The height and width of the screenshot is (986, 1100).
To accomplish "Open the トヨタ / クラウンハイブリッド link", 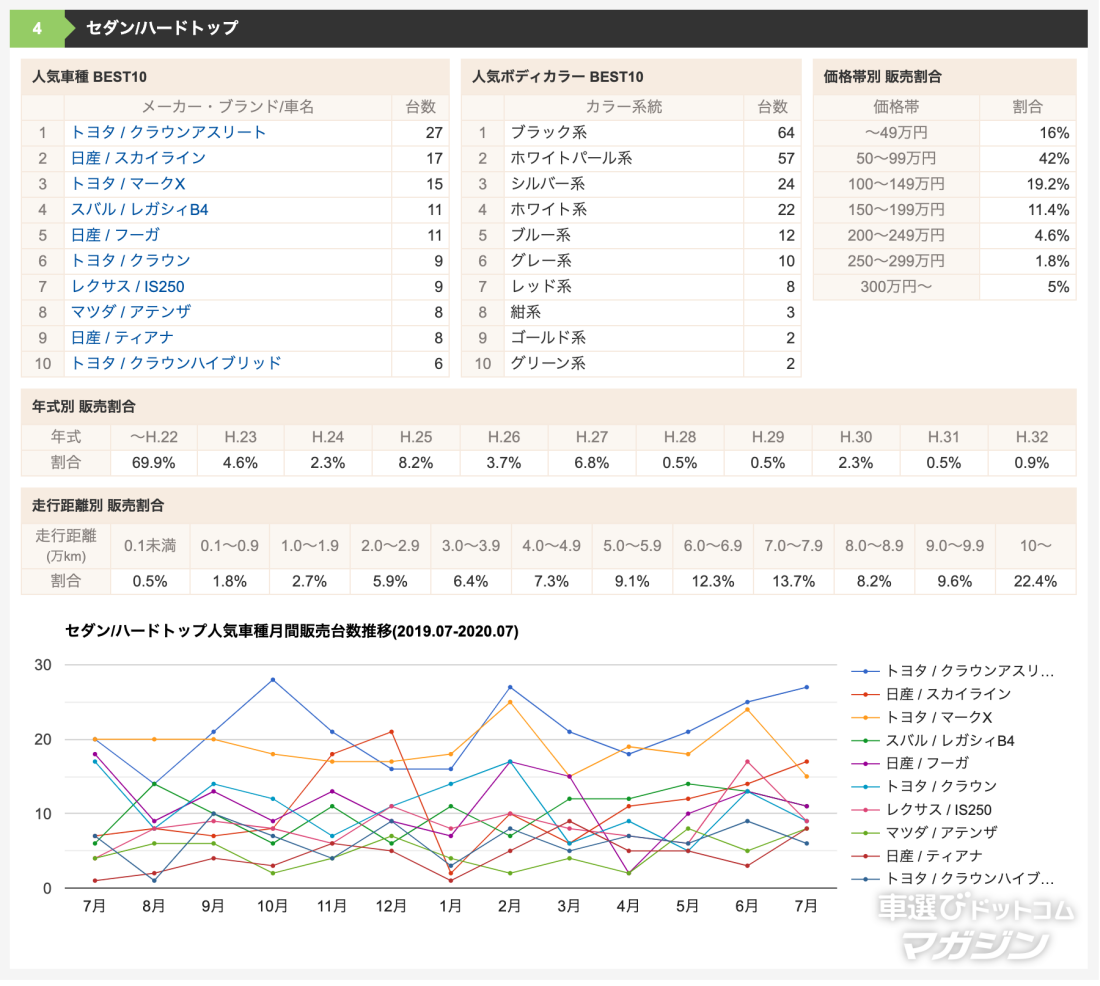I will [x=176, y=363].
